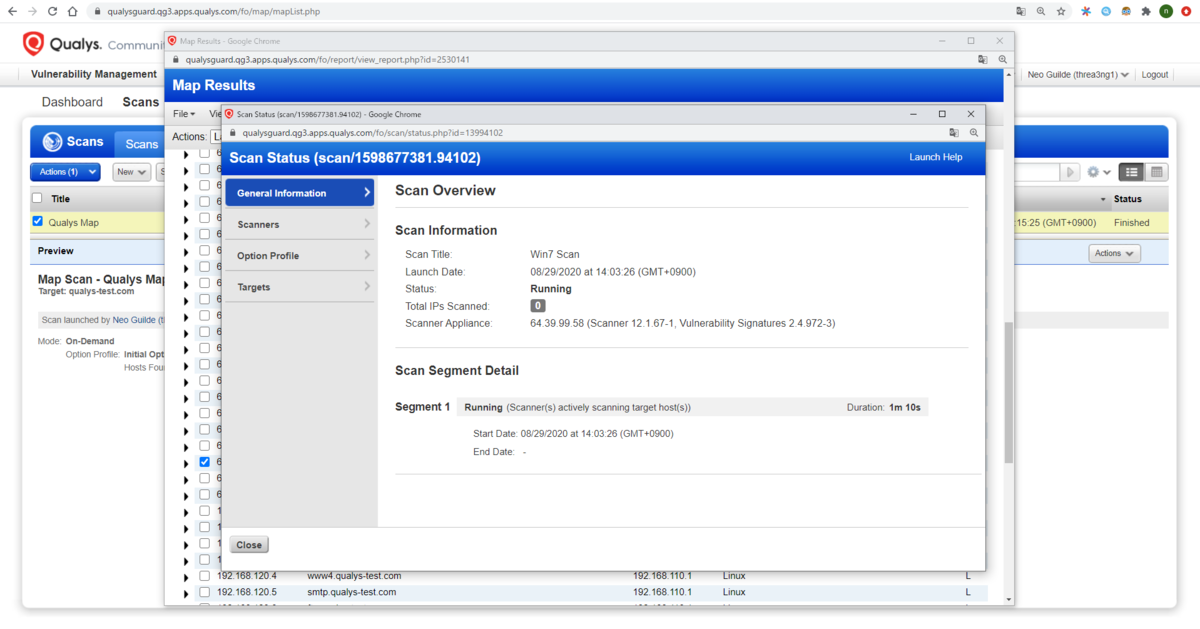Open Neo Guilde user menu
The width and height of the screenshot is (1200, 629).
[x=1079, y=75]
